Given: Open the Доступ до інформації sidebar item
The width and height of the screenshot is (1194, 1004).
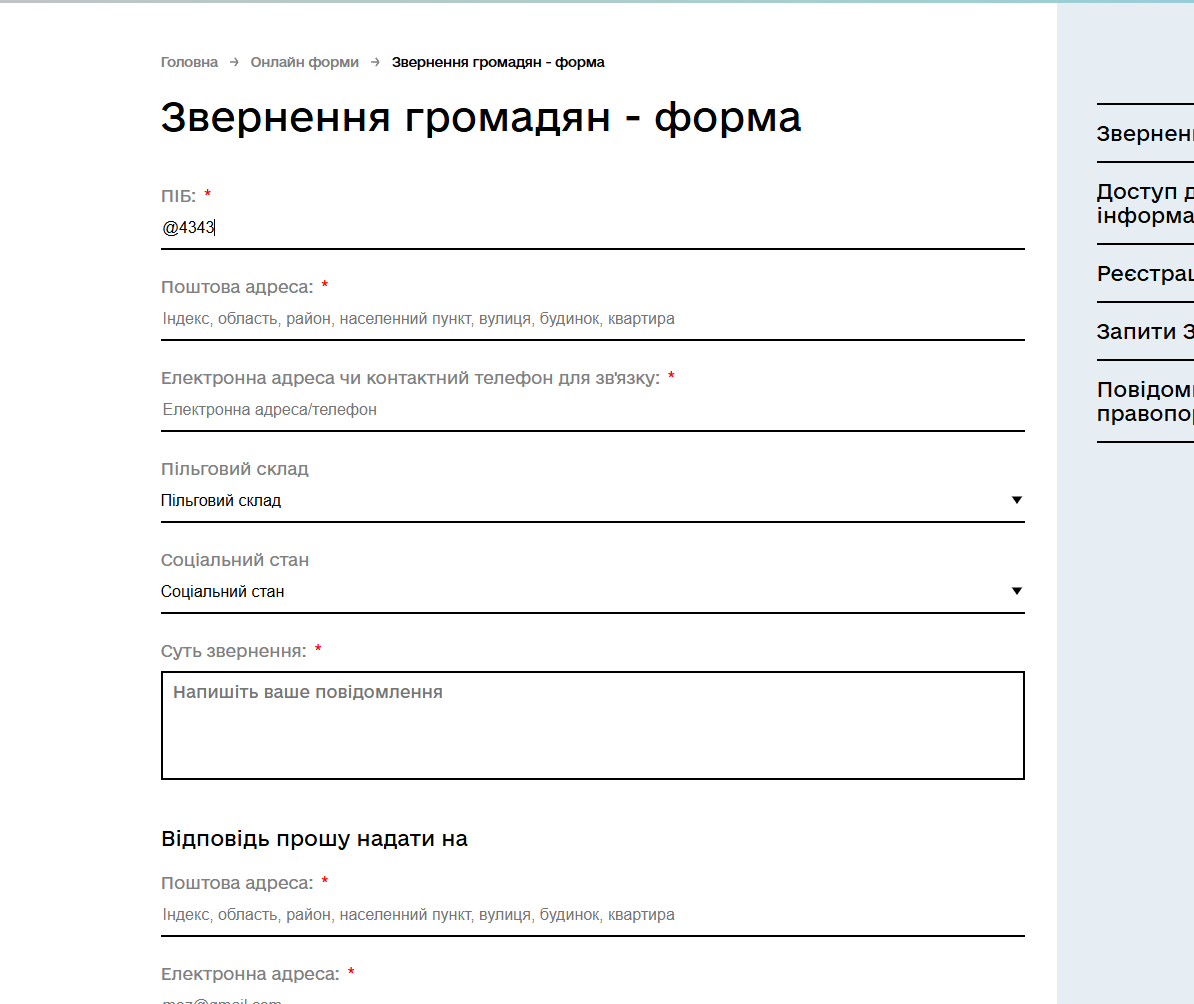Looking at the screenshot, I should point(1145,203).
